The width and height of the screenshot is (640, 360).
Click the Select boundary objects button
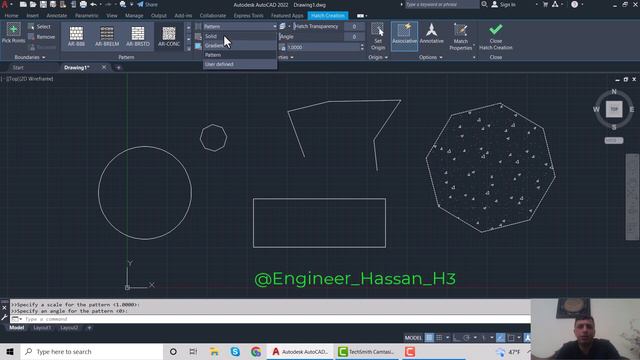coord(40,27)
